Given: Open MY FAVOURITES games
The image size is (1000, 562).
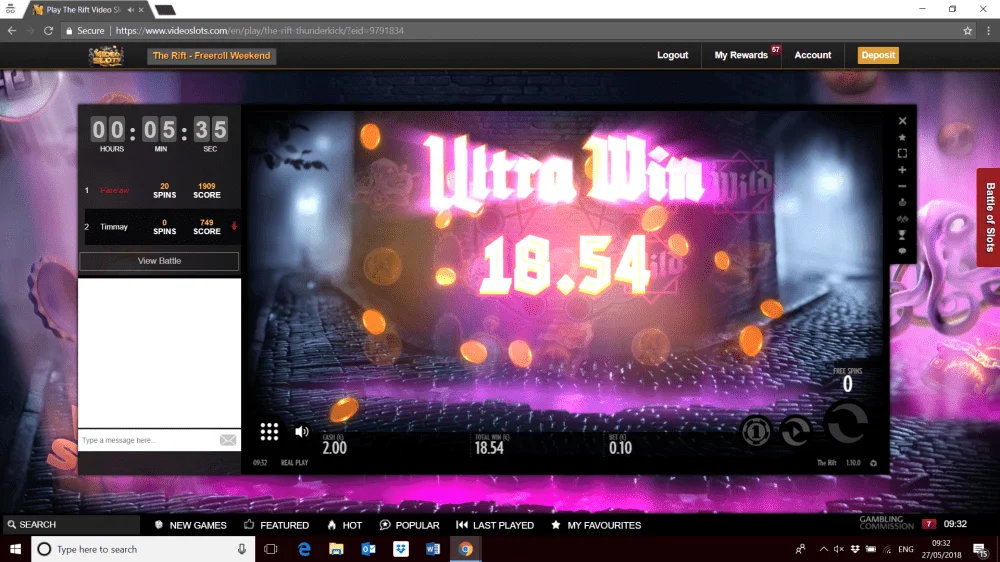Looking at the screenshot, I should (596, 525).
